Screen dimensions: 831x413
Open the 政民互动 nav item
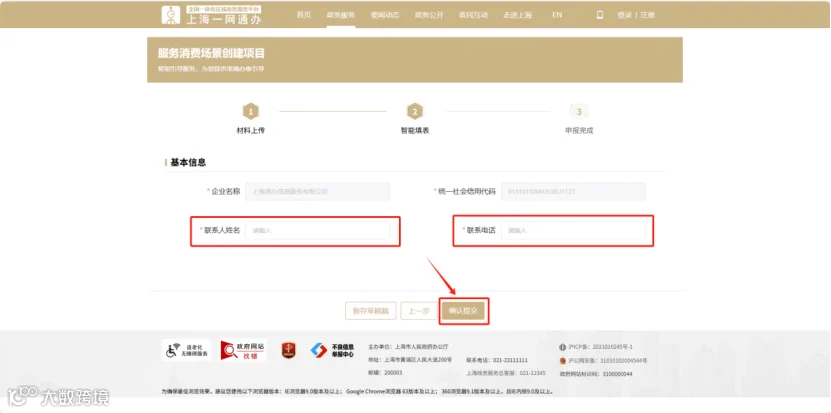pos(473,15)
